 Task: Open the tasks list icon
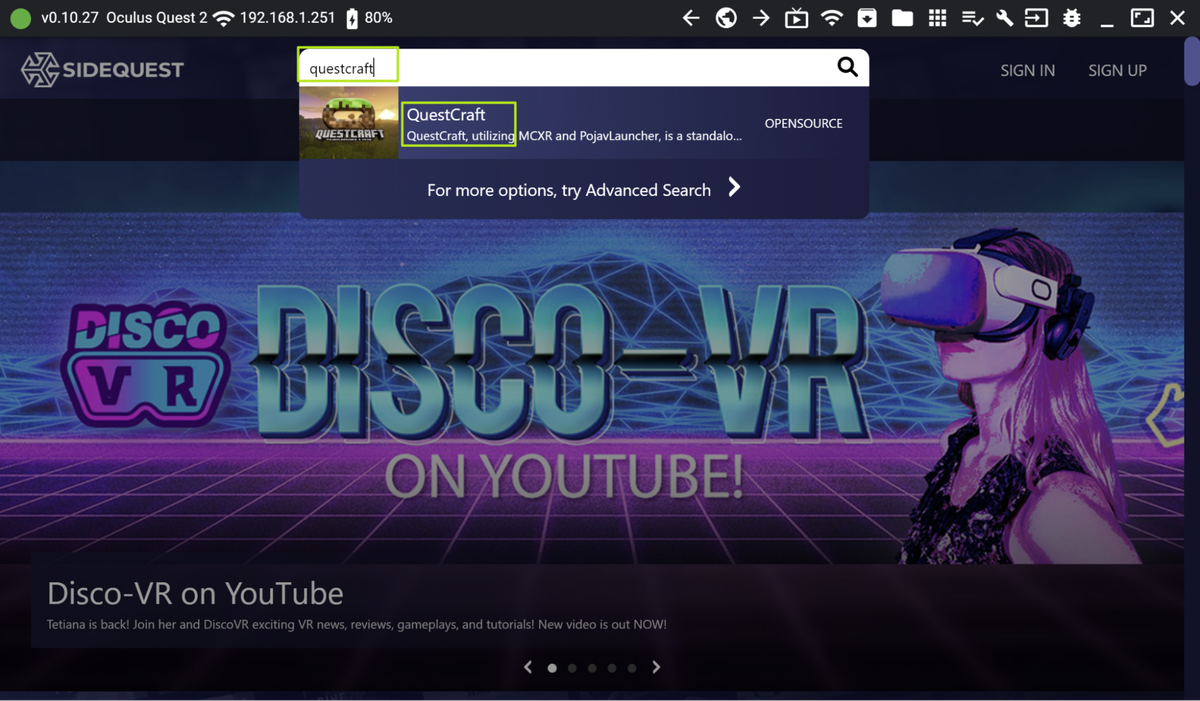tap(972, 17)
